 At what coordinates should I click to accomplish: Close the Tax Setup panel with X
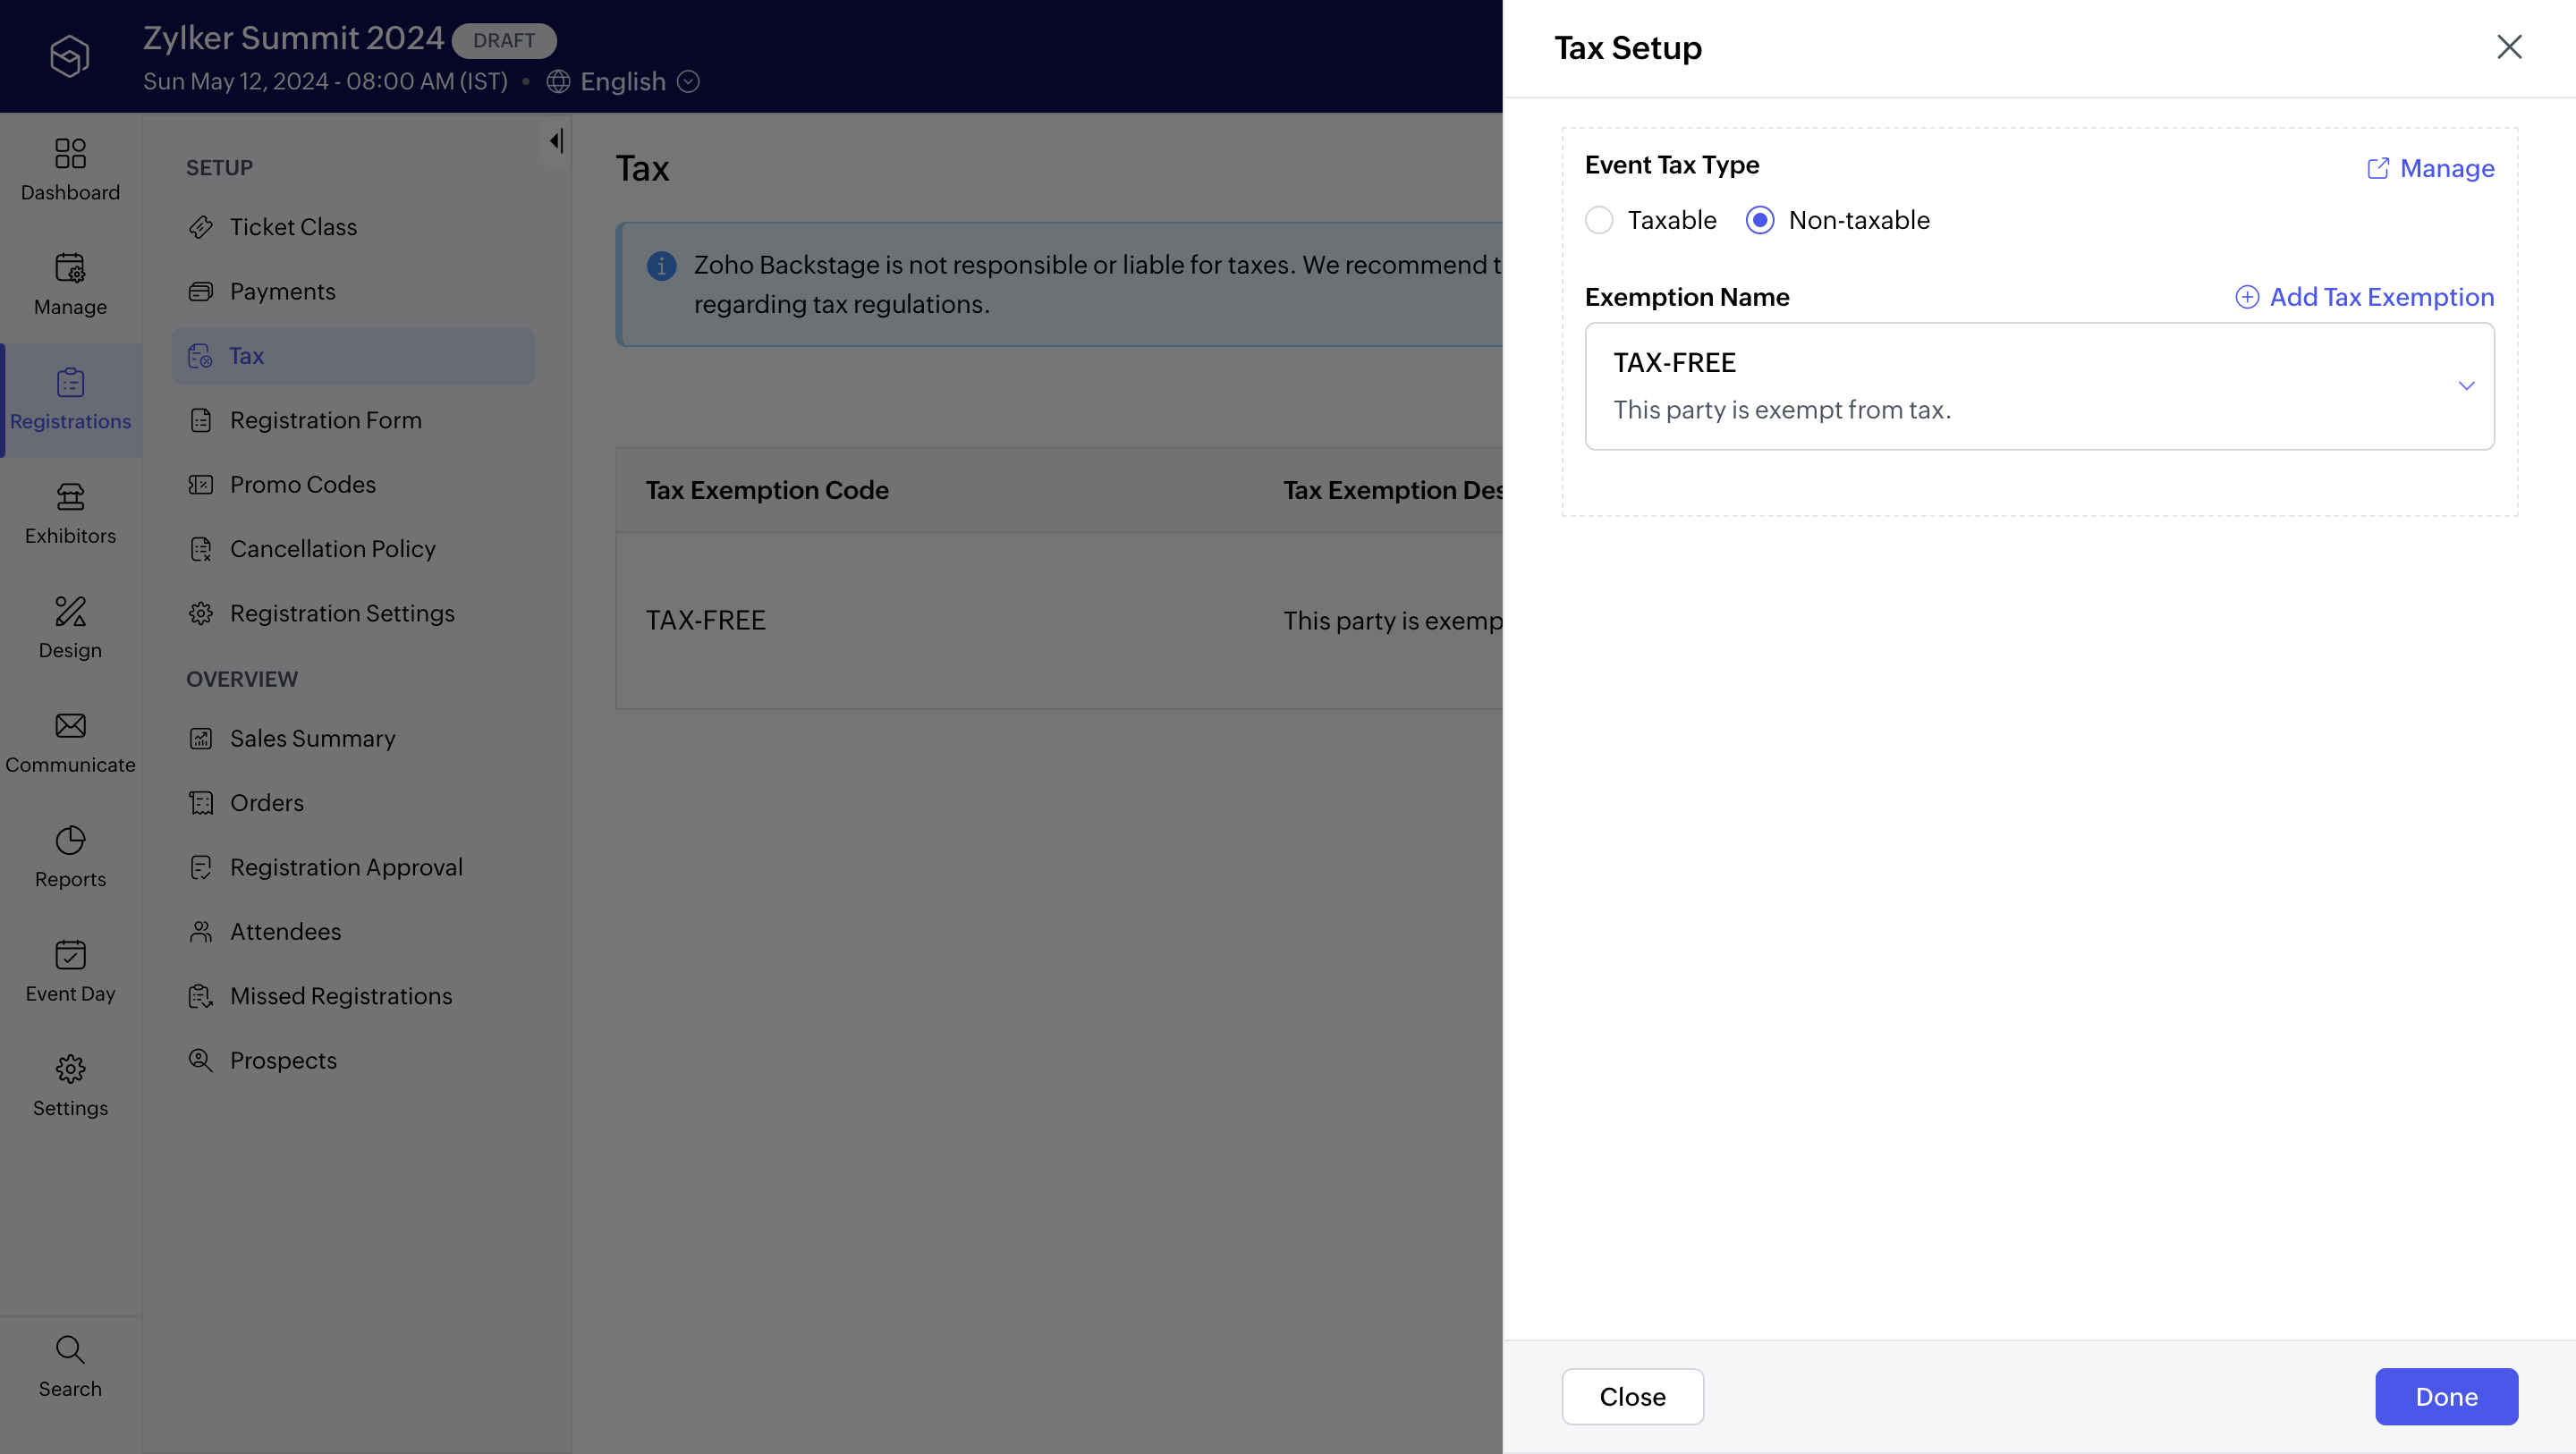pos(2508,47)
